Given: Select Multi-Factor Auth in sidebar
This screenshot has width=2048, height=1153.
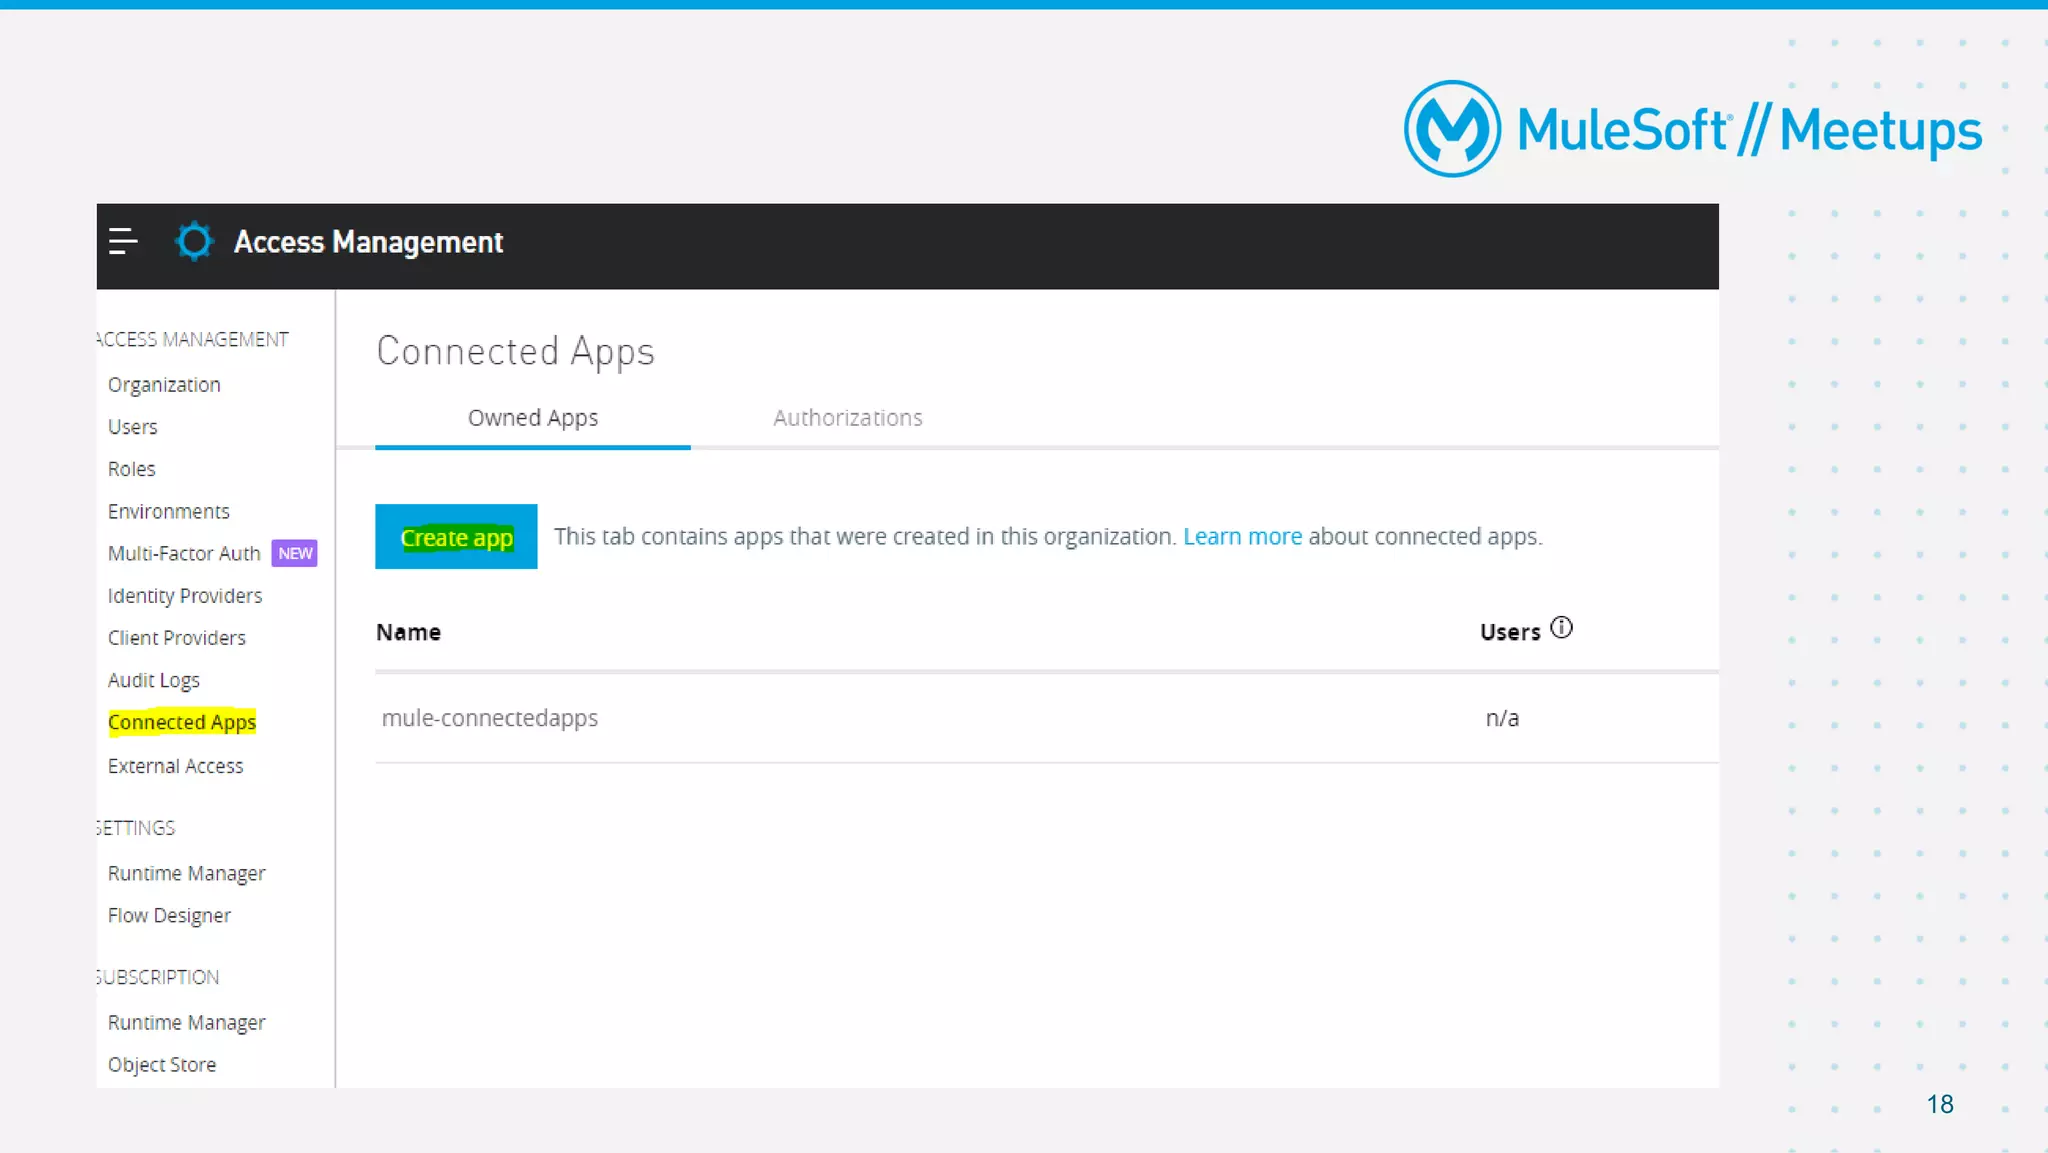Looking at the screenshot, I should (184, 554).
